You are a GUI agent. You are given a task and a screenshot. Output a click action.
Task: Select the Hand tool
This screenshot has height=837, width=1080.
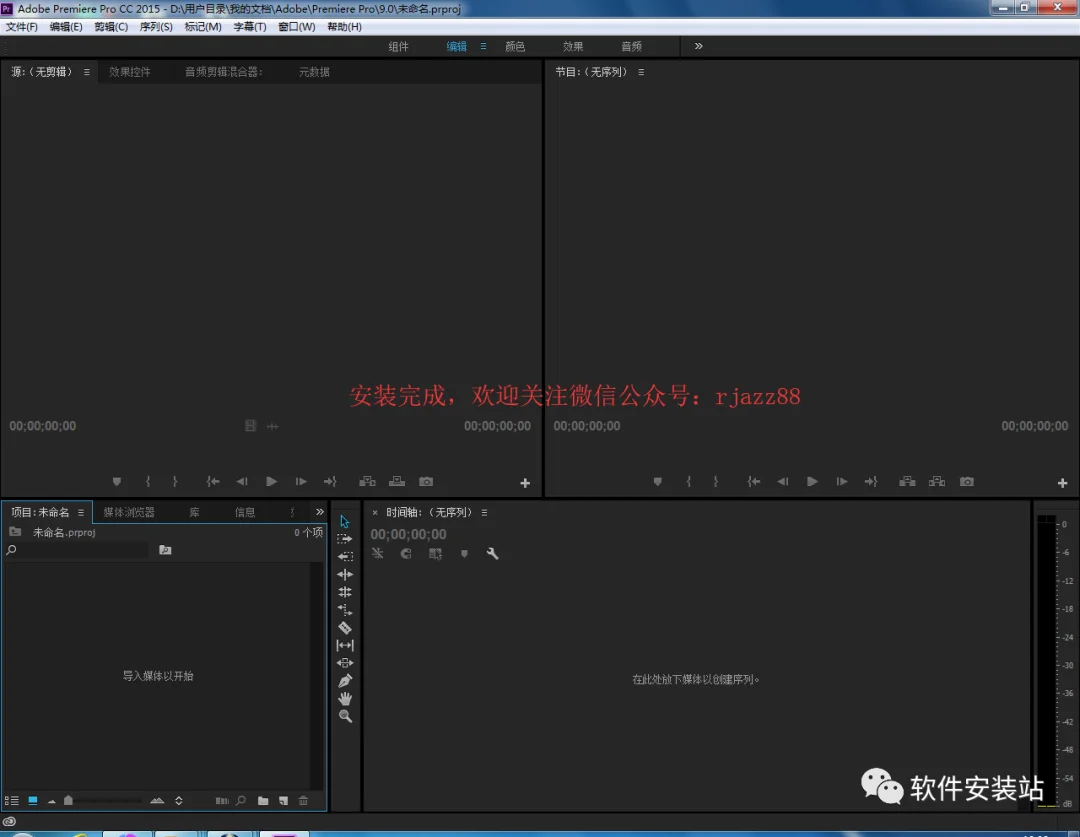(344, 699)
